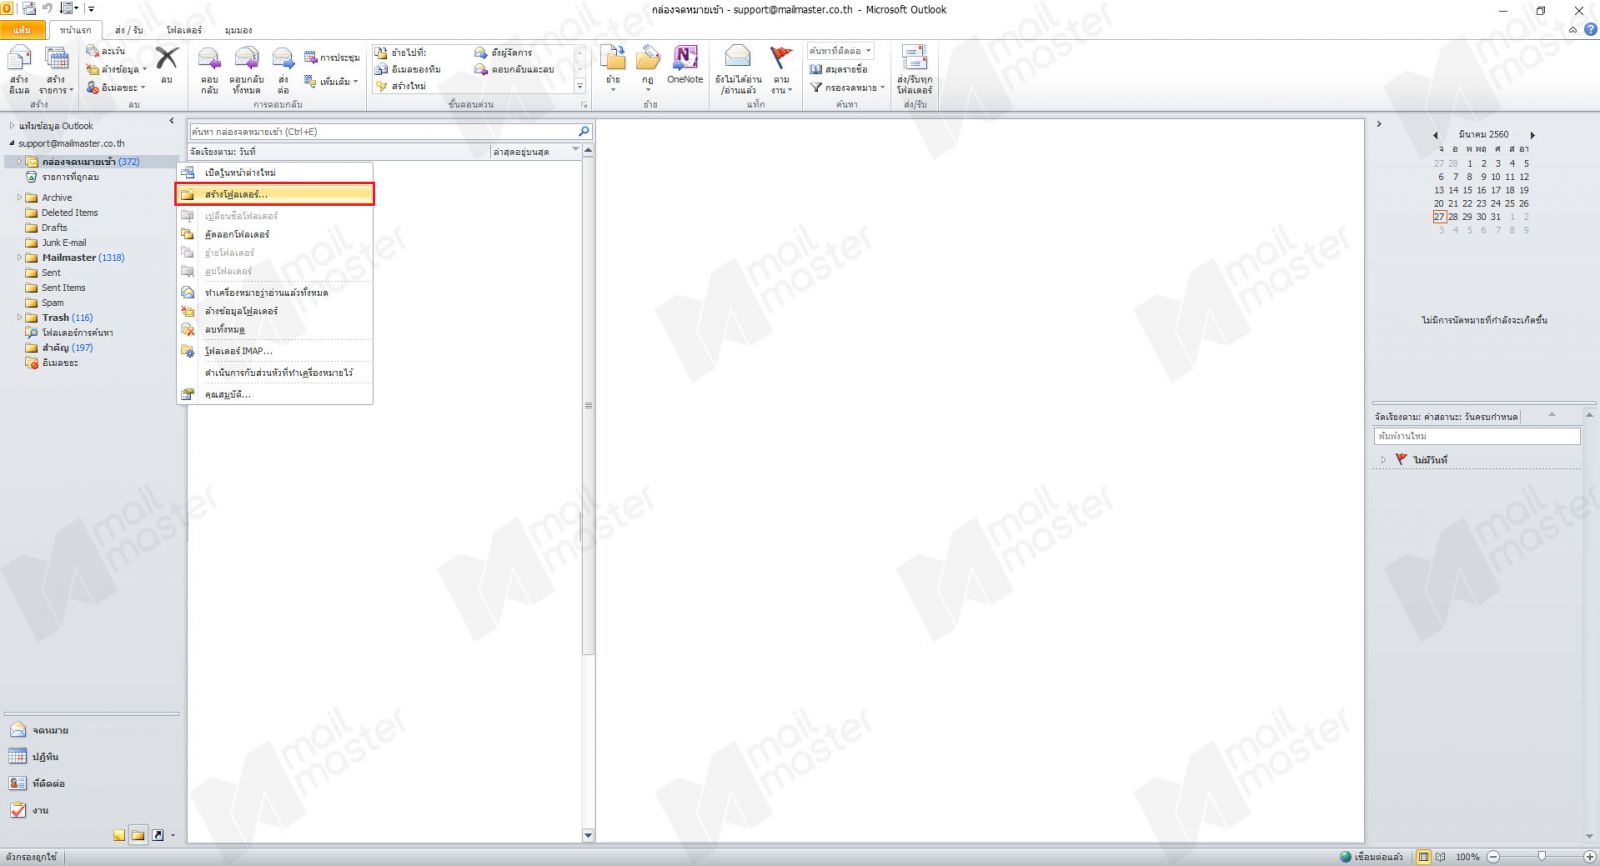Click the New E-mail (สร้างอีเมล) icon
Viewport: 1600px width, 866px height.
(x=19, y=59)
